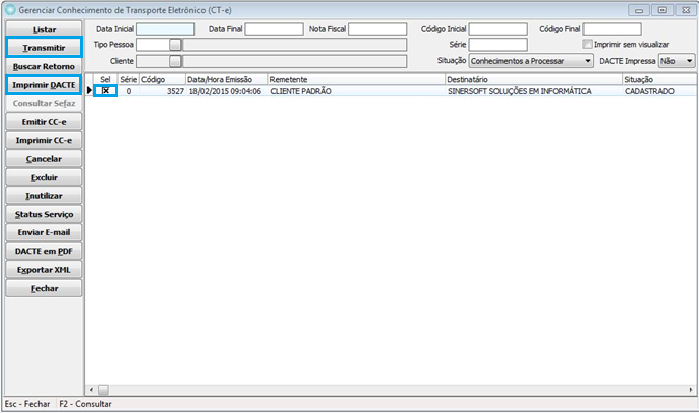Click the application icon in title bar
The height and width of the screenshot is (413, 699).
tap(11, 8)
